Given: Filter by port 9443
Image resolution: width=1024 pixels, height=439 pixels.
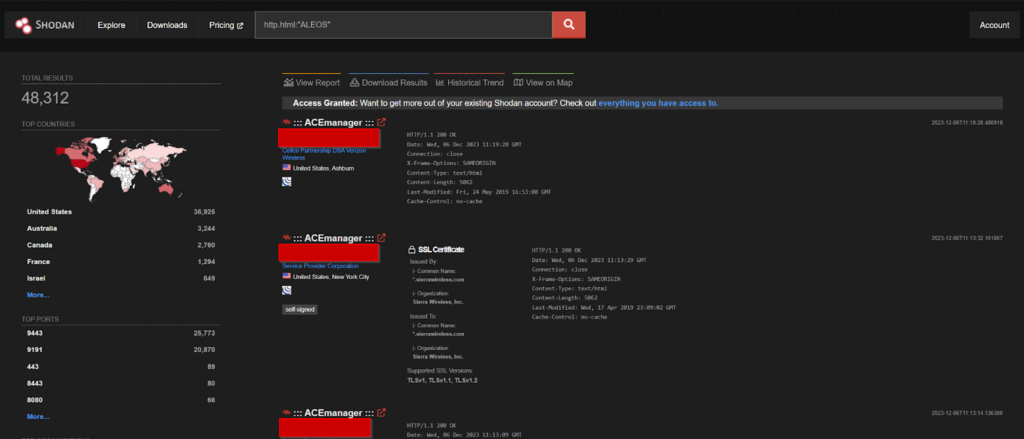Looking at the screenshot, I should tap(35, 333).
